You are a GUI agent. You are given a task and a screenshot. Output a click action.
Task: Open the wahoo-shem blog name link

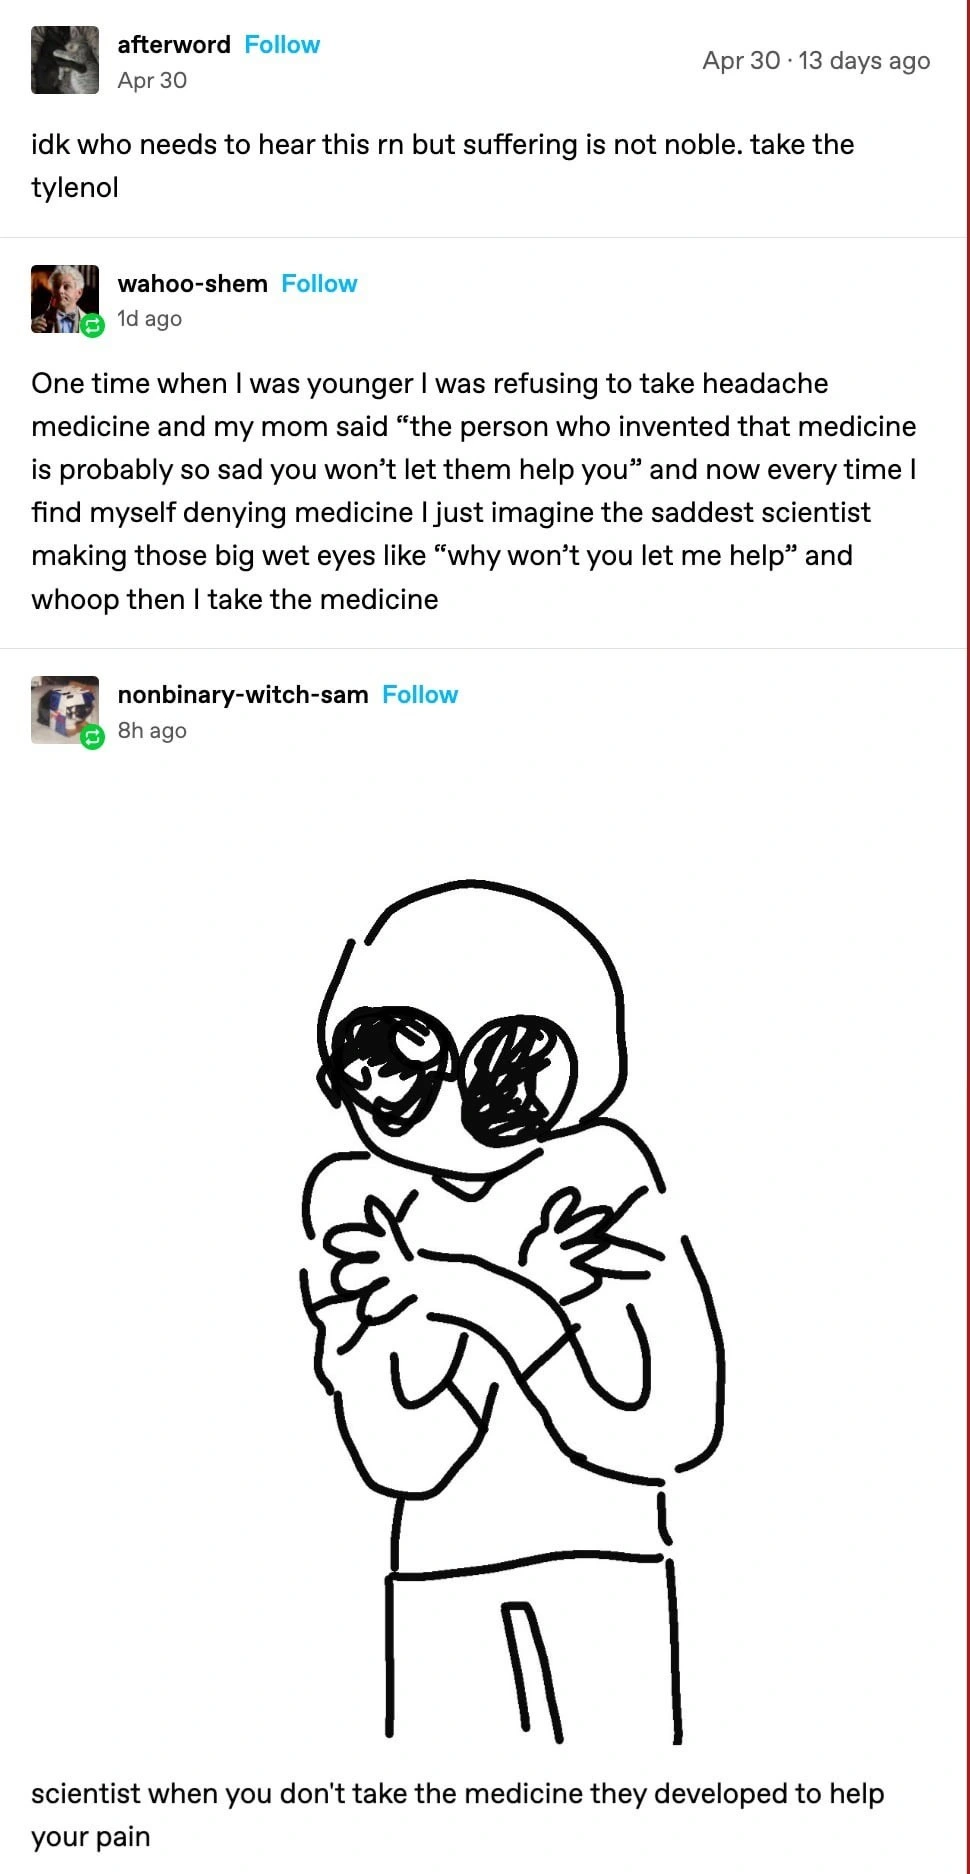click(x=192, y=284)
